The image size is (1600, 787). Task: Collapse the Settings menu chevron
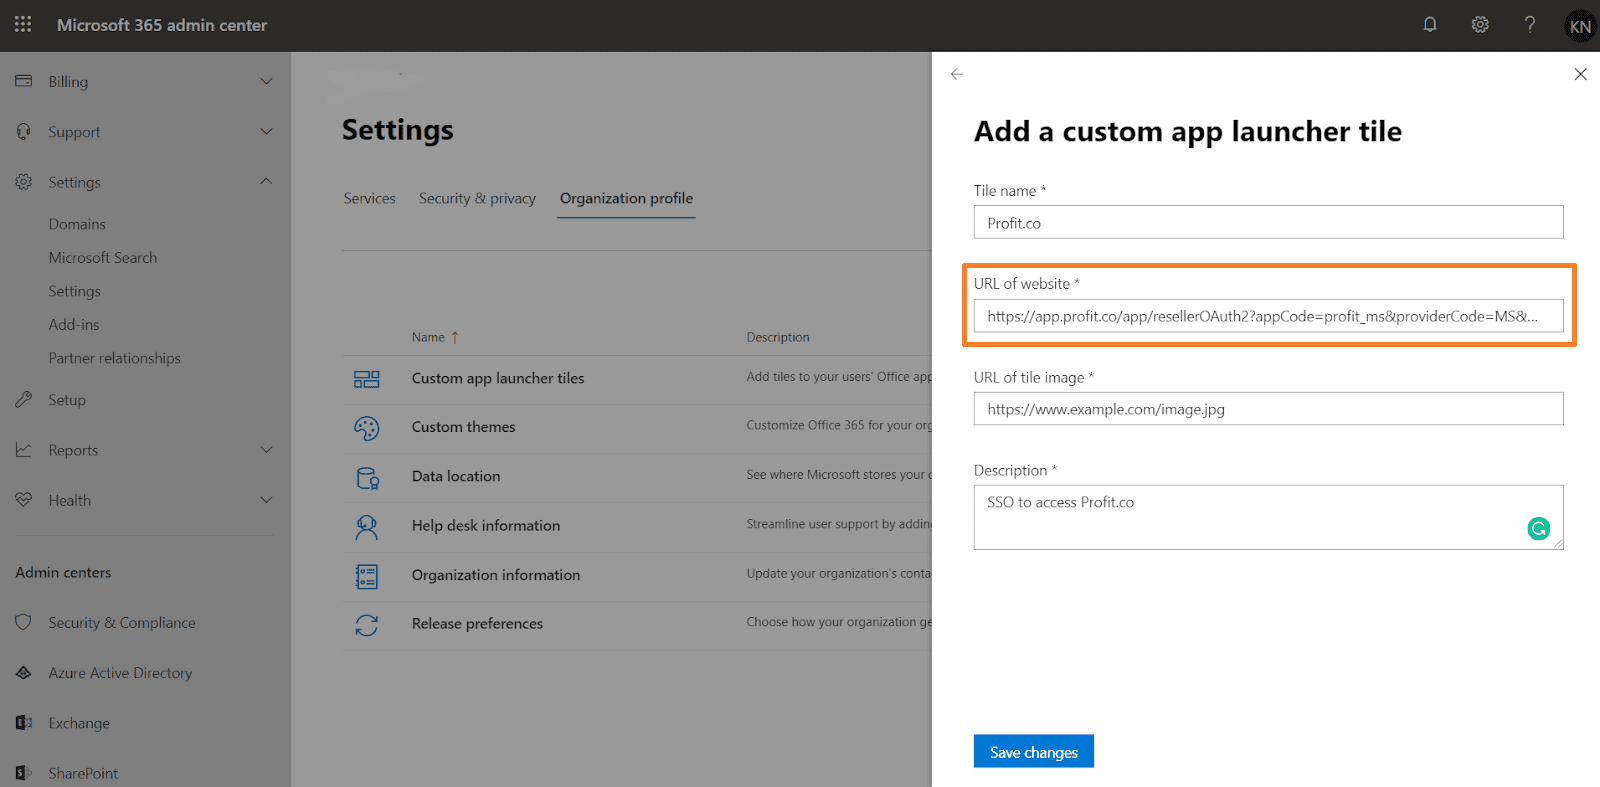(x=266, y=181)
